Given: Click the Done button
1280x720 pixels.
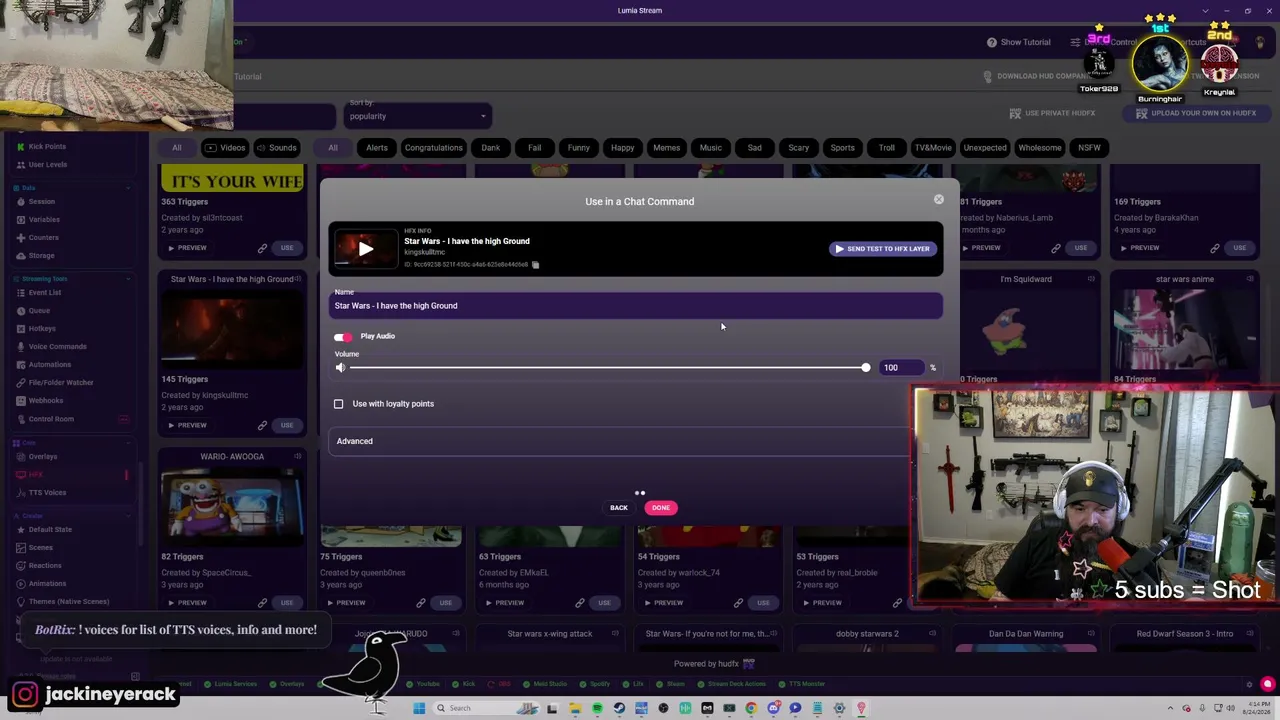Looking at the screenshot, I should (661, 508).
